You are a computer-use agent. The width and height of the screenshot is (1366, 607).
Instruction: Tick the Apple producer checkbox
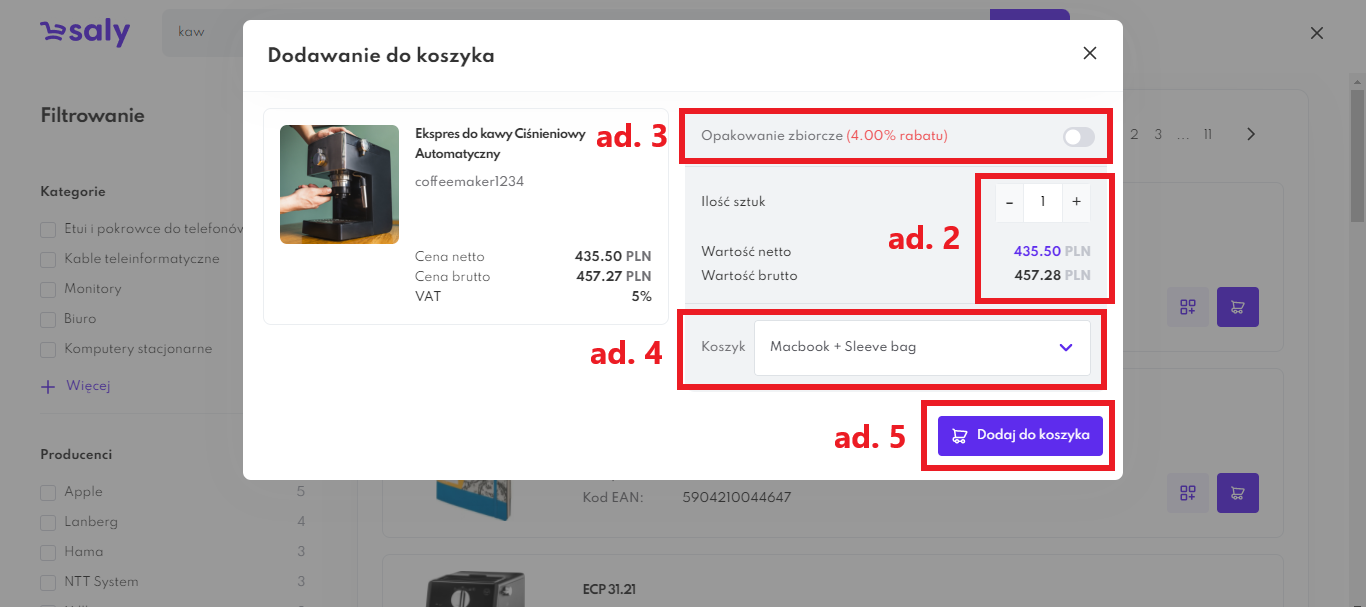coord(48,492)
